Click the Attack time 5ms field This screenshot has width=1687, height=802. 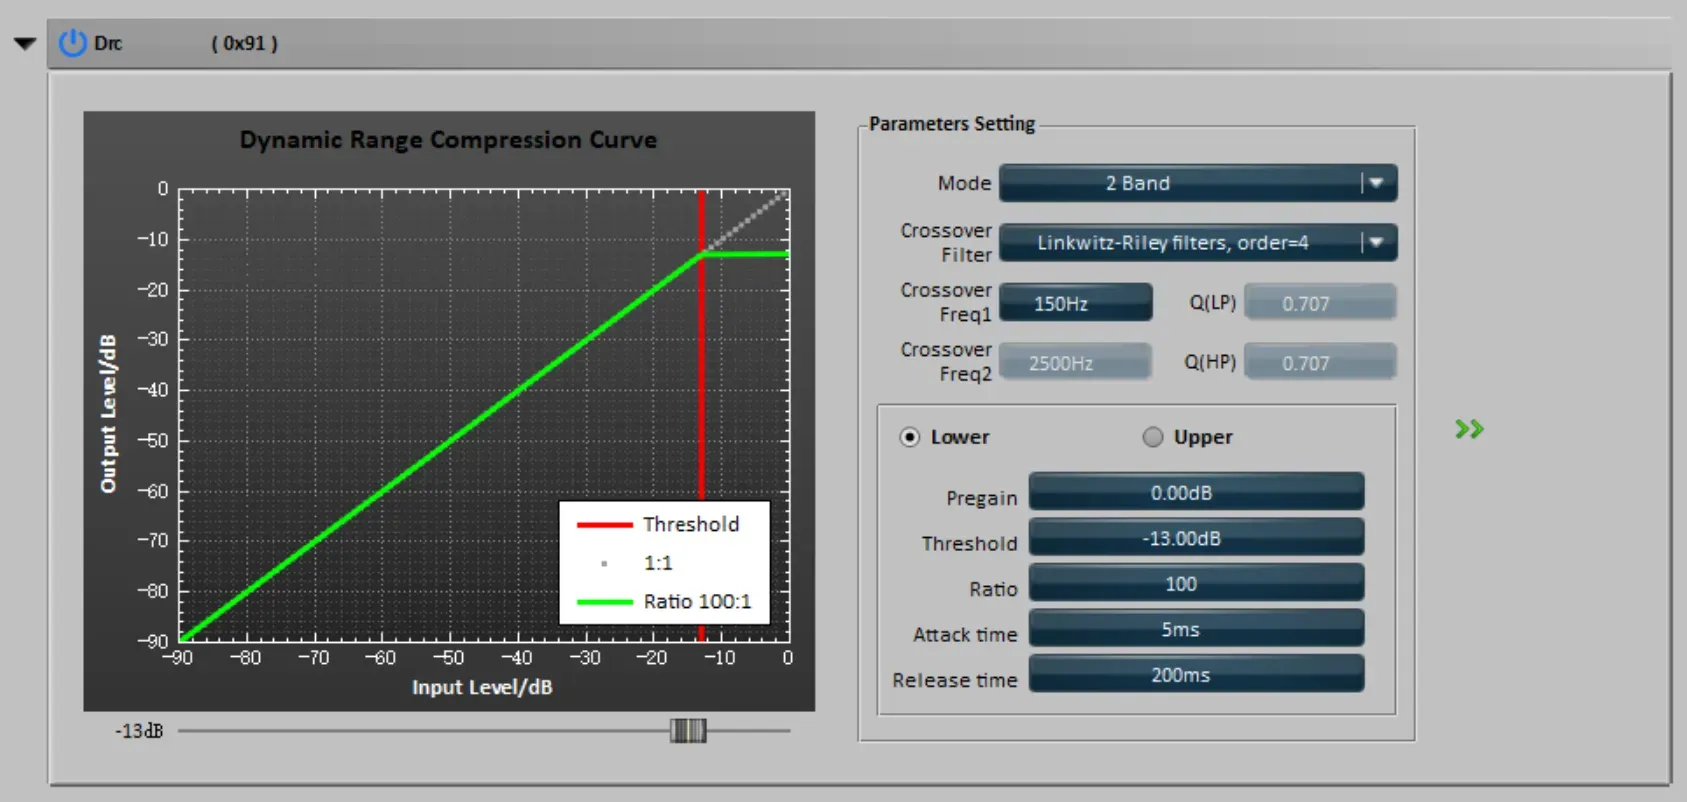click(1196, 629)
